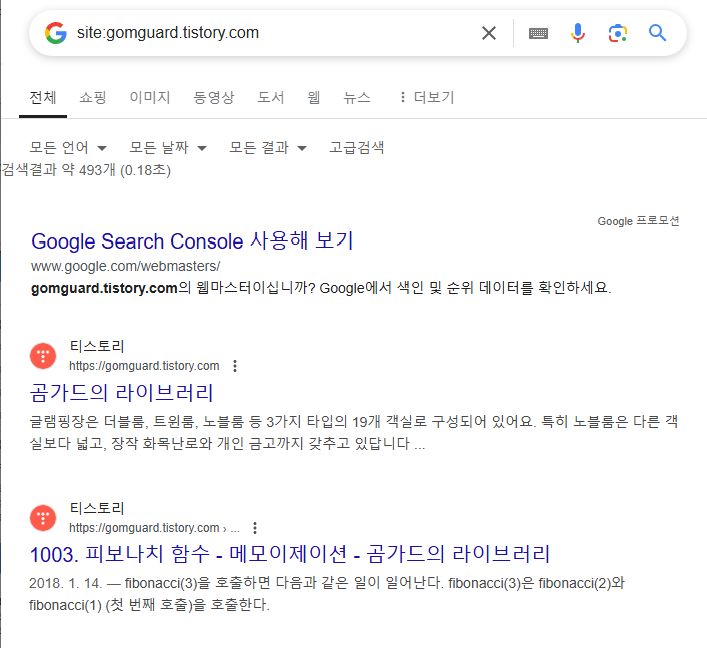The image size is (707, 648).
Task: Open Google Search Console 사용해 보기 link
Action: point(192,241)
